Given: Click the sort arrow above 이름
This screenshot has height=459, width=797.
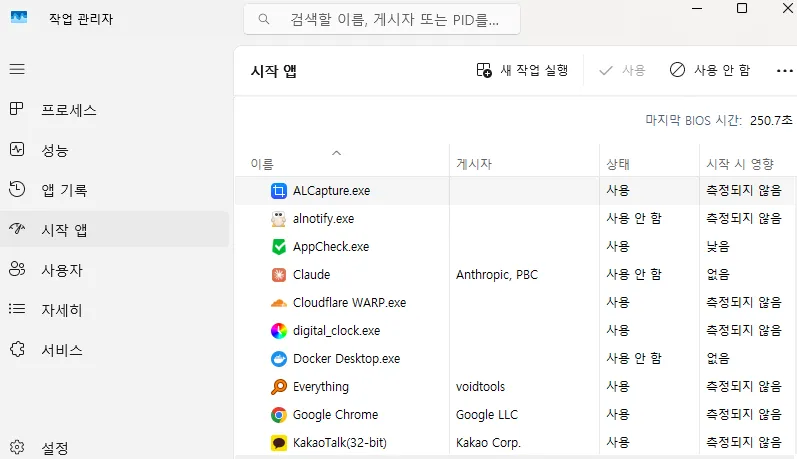Looking at the screenshot, I should click(x=336, y=152).
